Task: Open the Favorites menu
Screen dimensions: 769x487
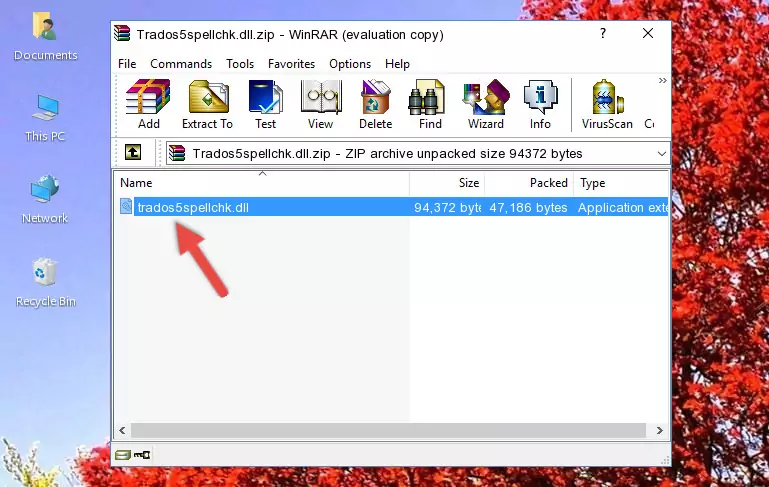Action: (x=291, y=64)
